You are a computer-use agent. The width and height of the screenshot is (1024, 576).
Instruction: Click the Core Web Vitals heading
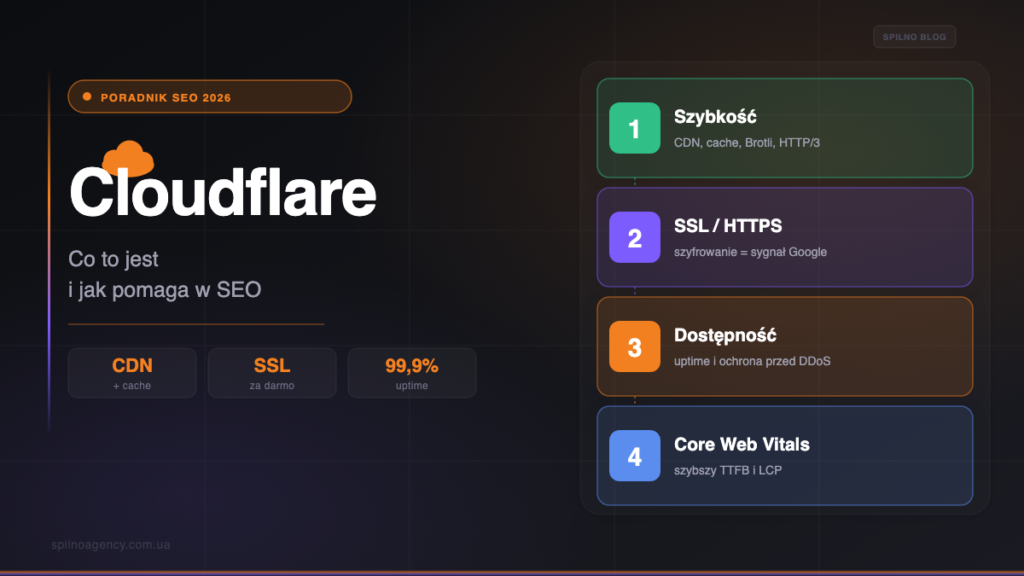pyautogui.click(x=741, y=444)
